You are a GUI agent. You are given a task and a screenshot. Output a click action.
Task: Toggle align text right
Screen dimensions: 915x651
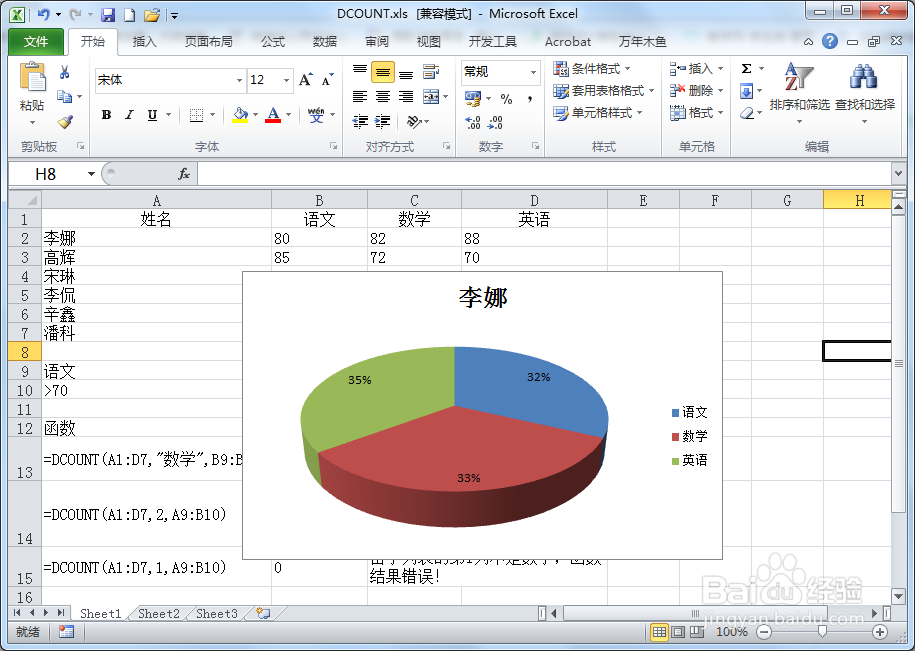click(x=406, y=96)
